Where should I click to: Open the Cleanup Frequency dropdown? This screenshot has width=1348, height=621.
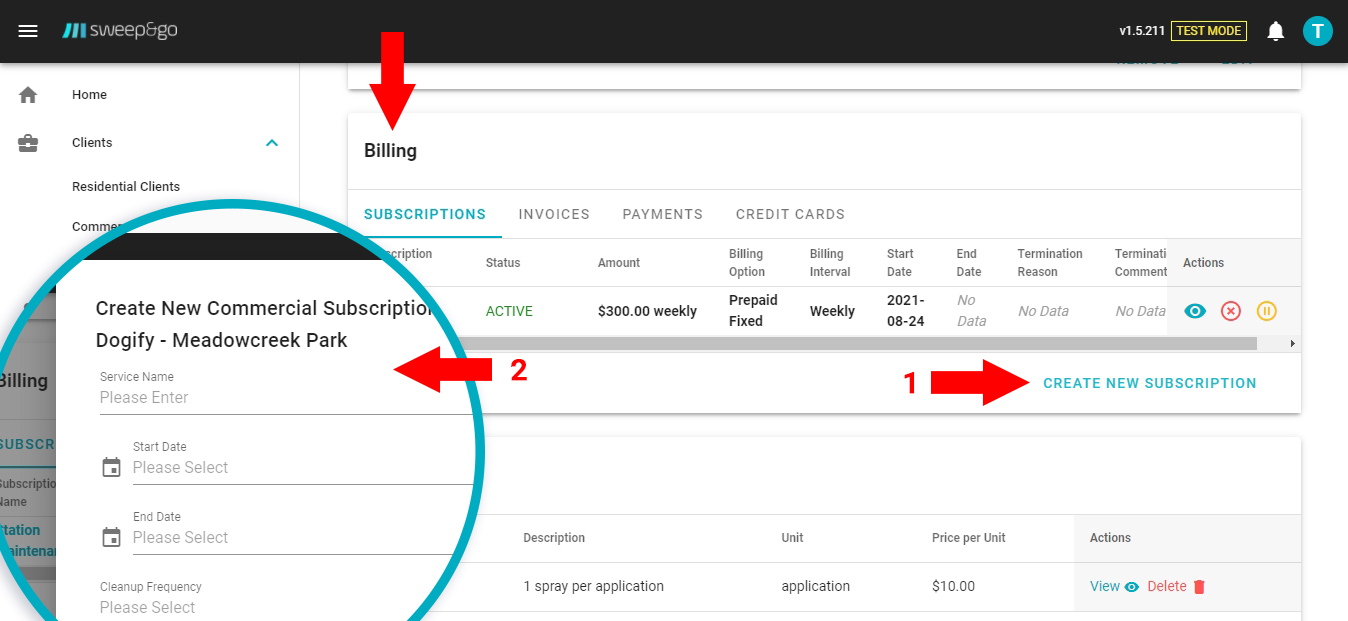click(x=250, y=607)
